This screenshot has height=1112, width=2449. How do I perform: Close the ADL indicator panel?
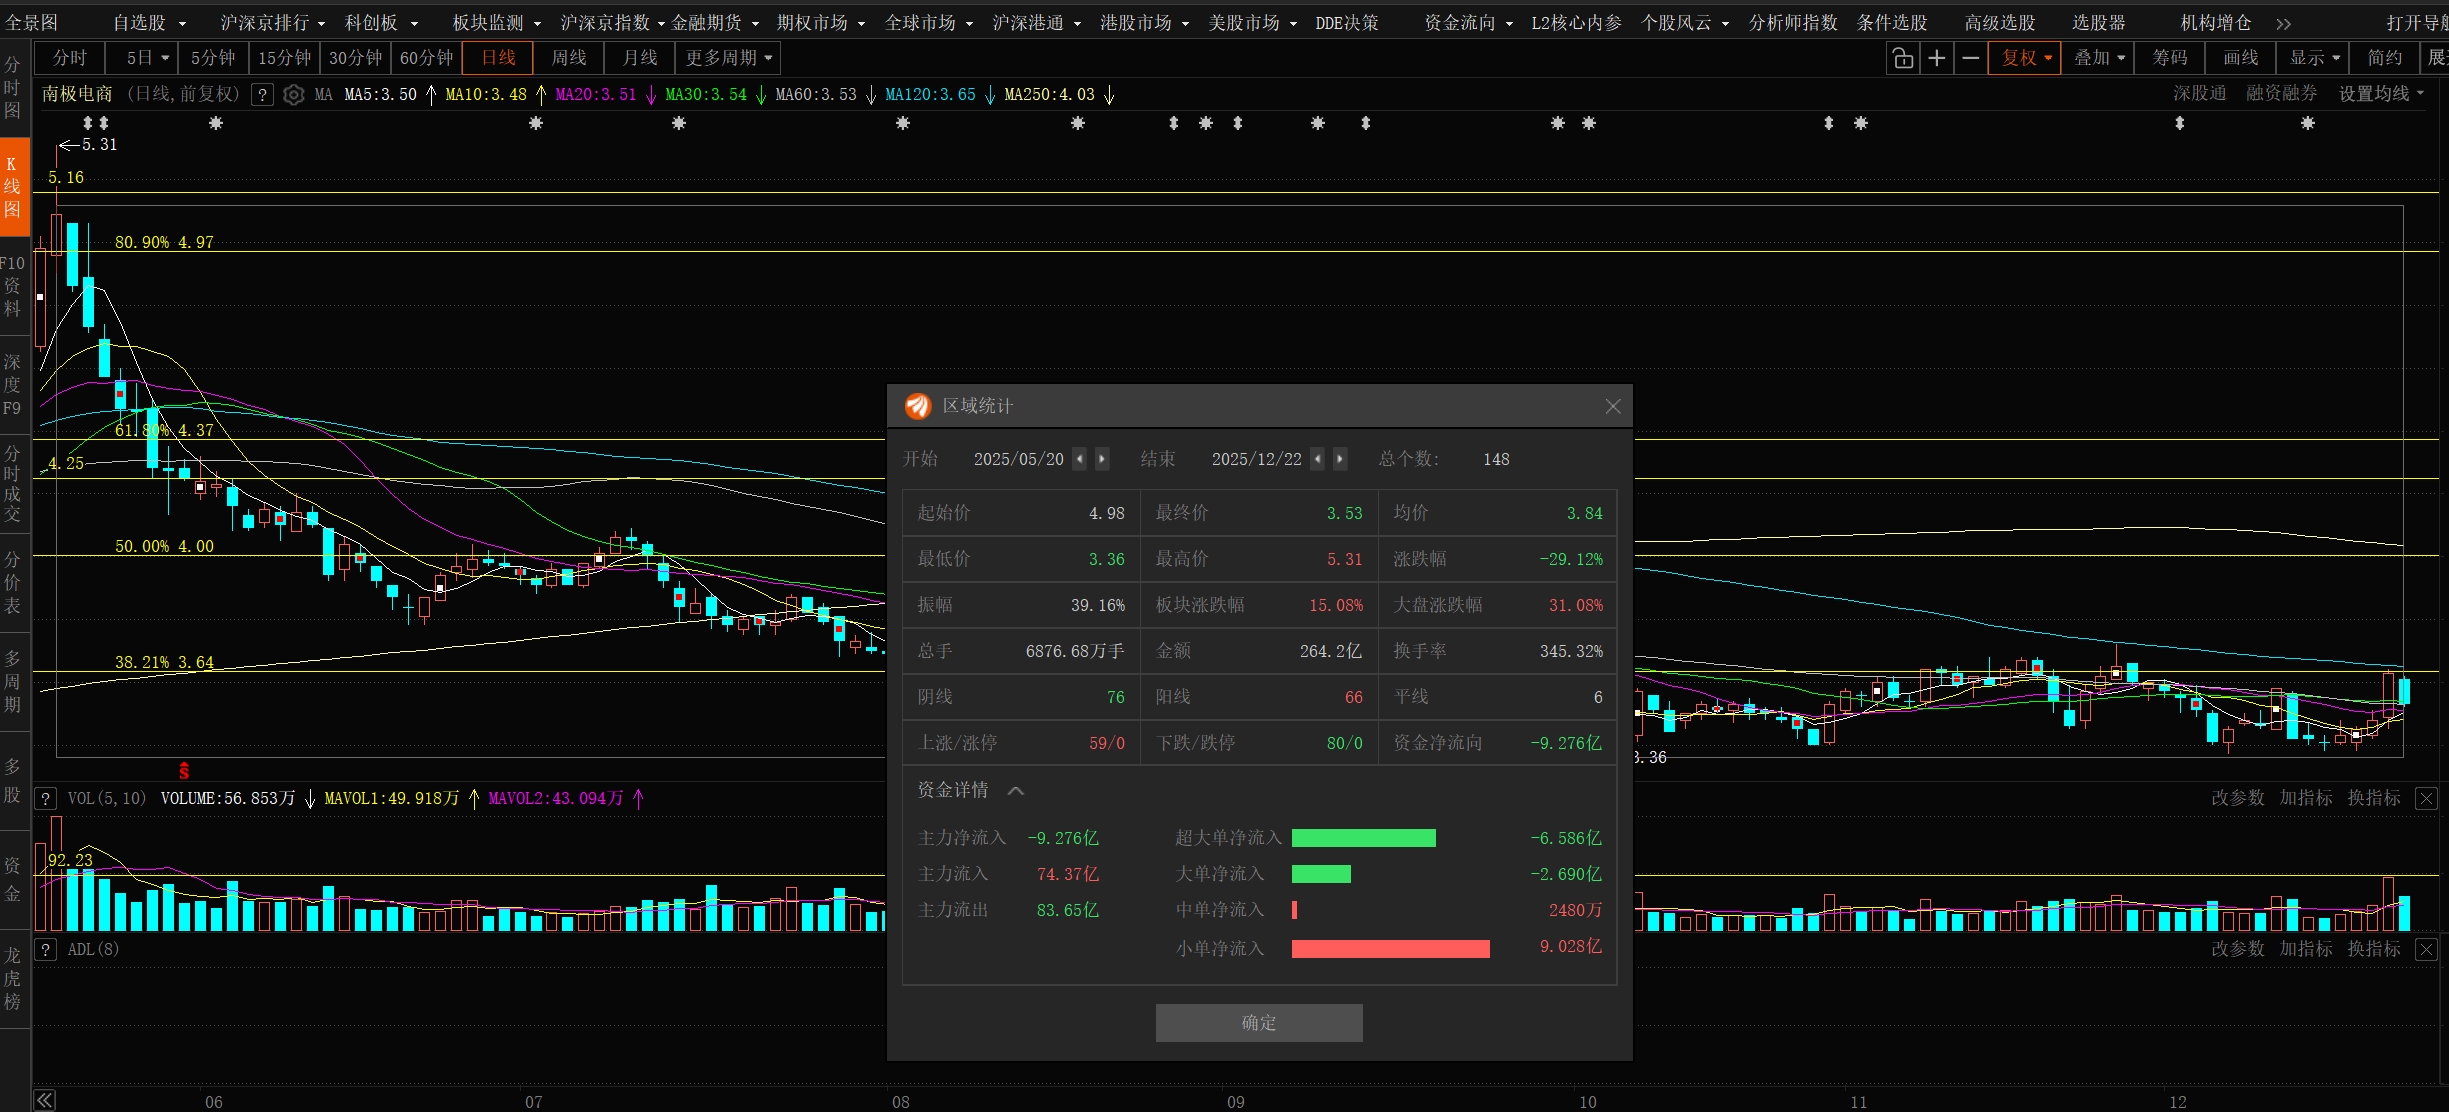pos(2426,949)
